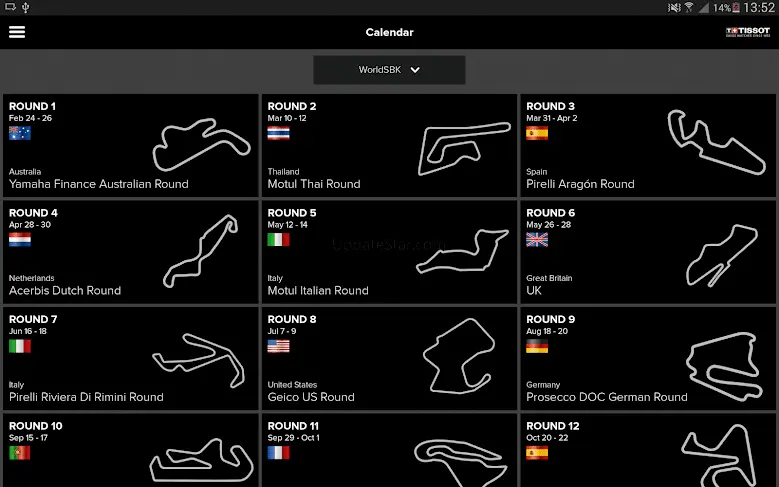Click the United States flag in Round 8

[278, 346]
